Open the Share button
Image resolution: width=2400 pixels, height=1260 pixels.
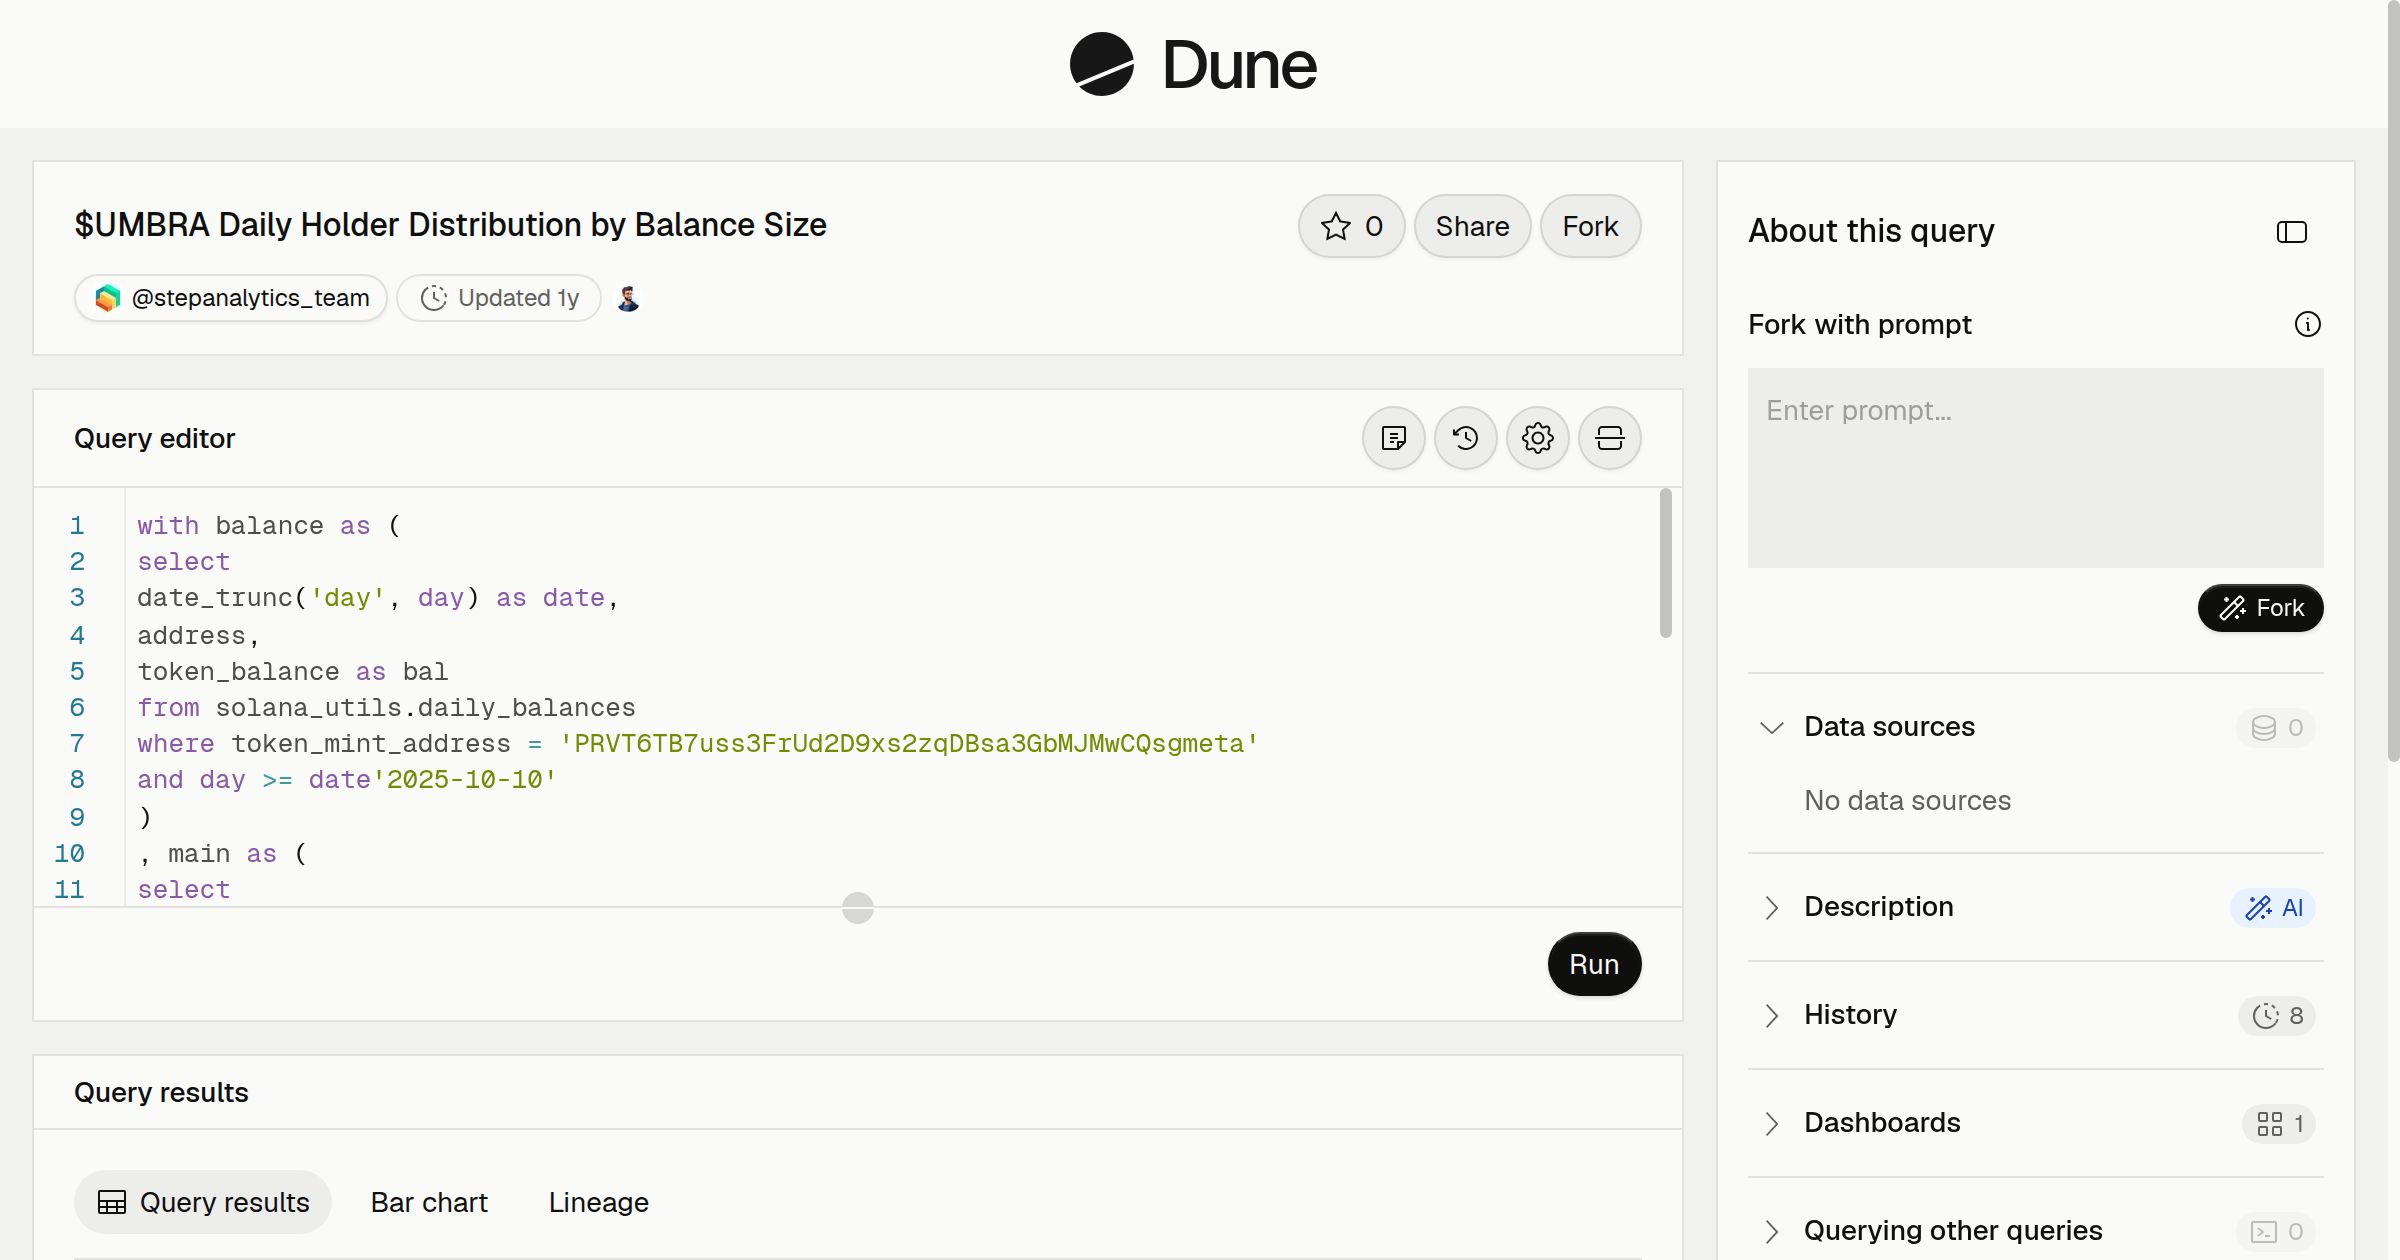click(1472, 226)
